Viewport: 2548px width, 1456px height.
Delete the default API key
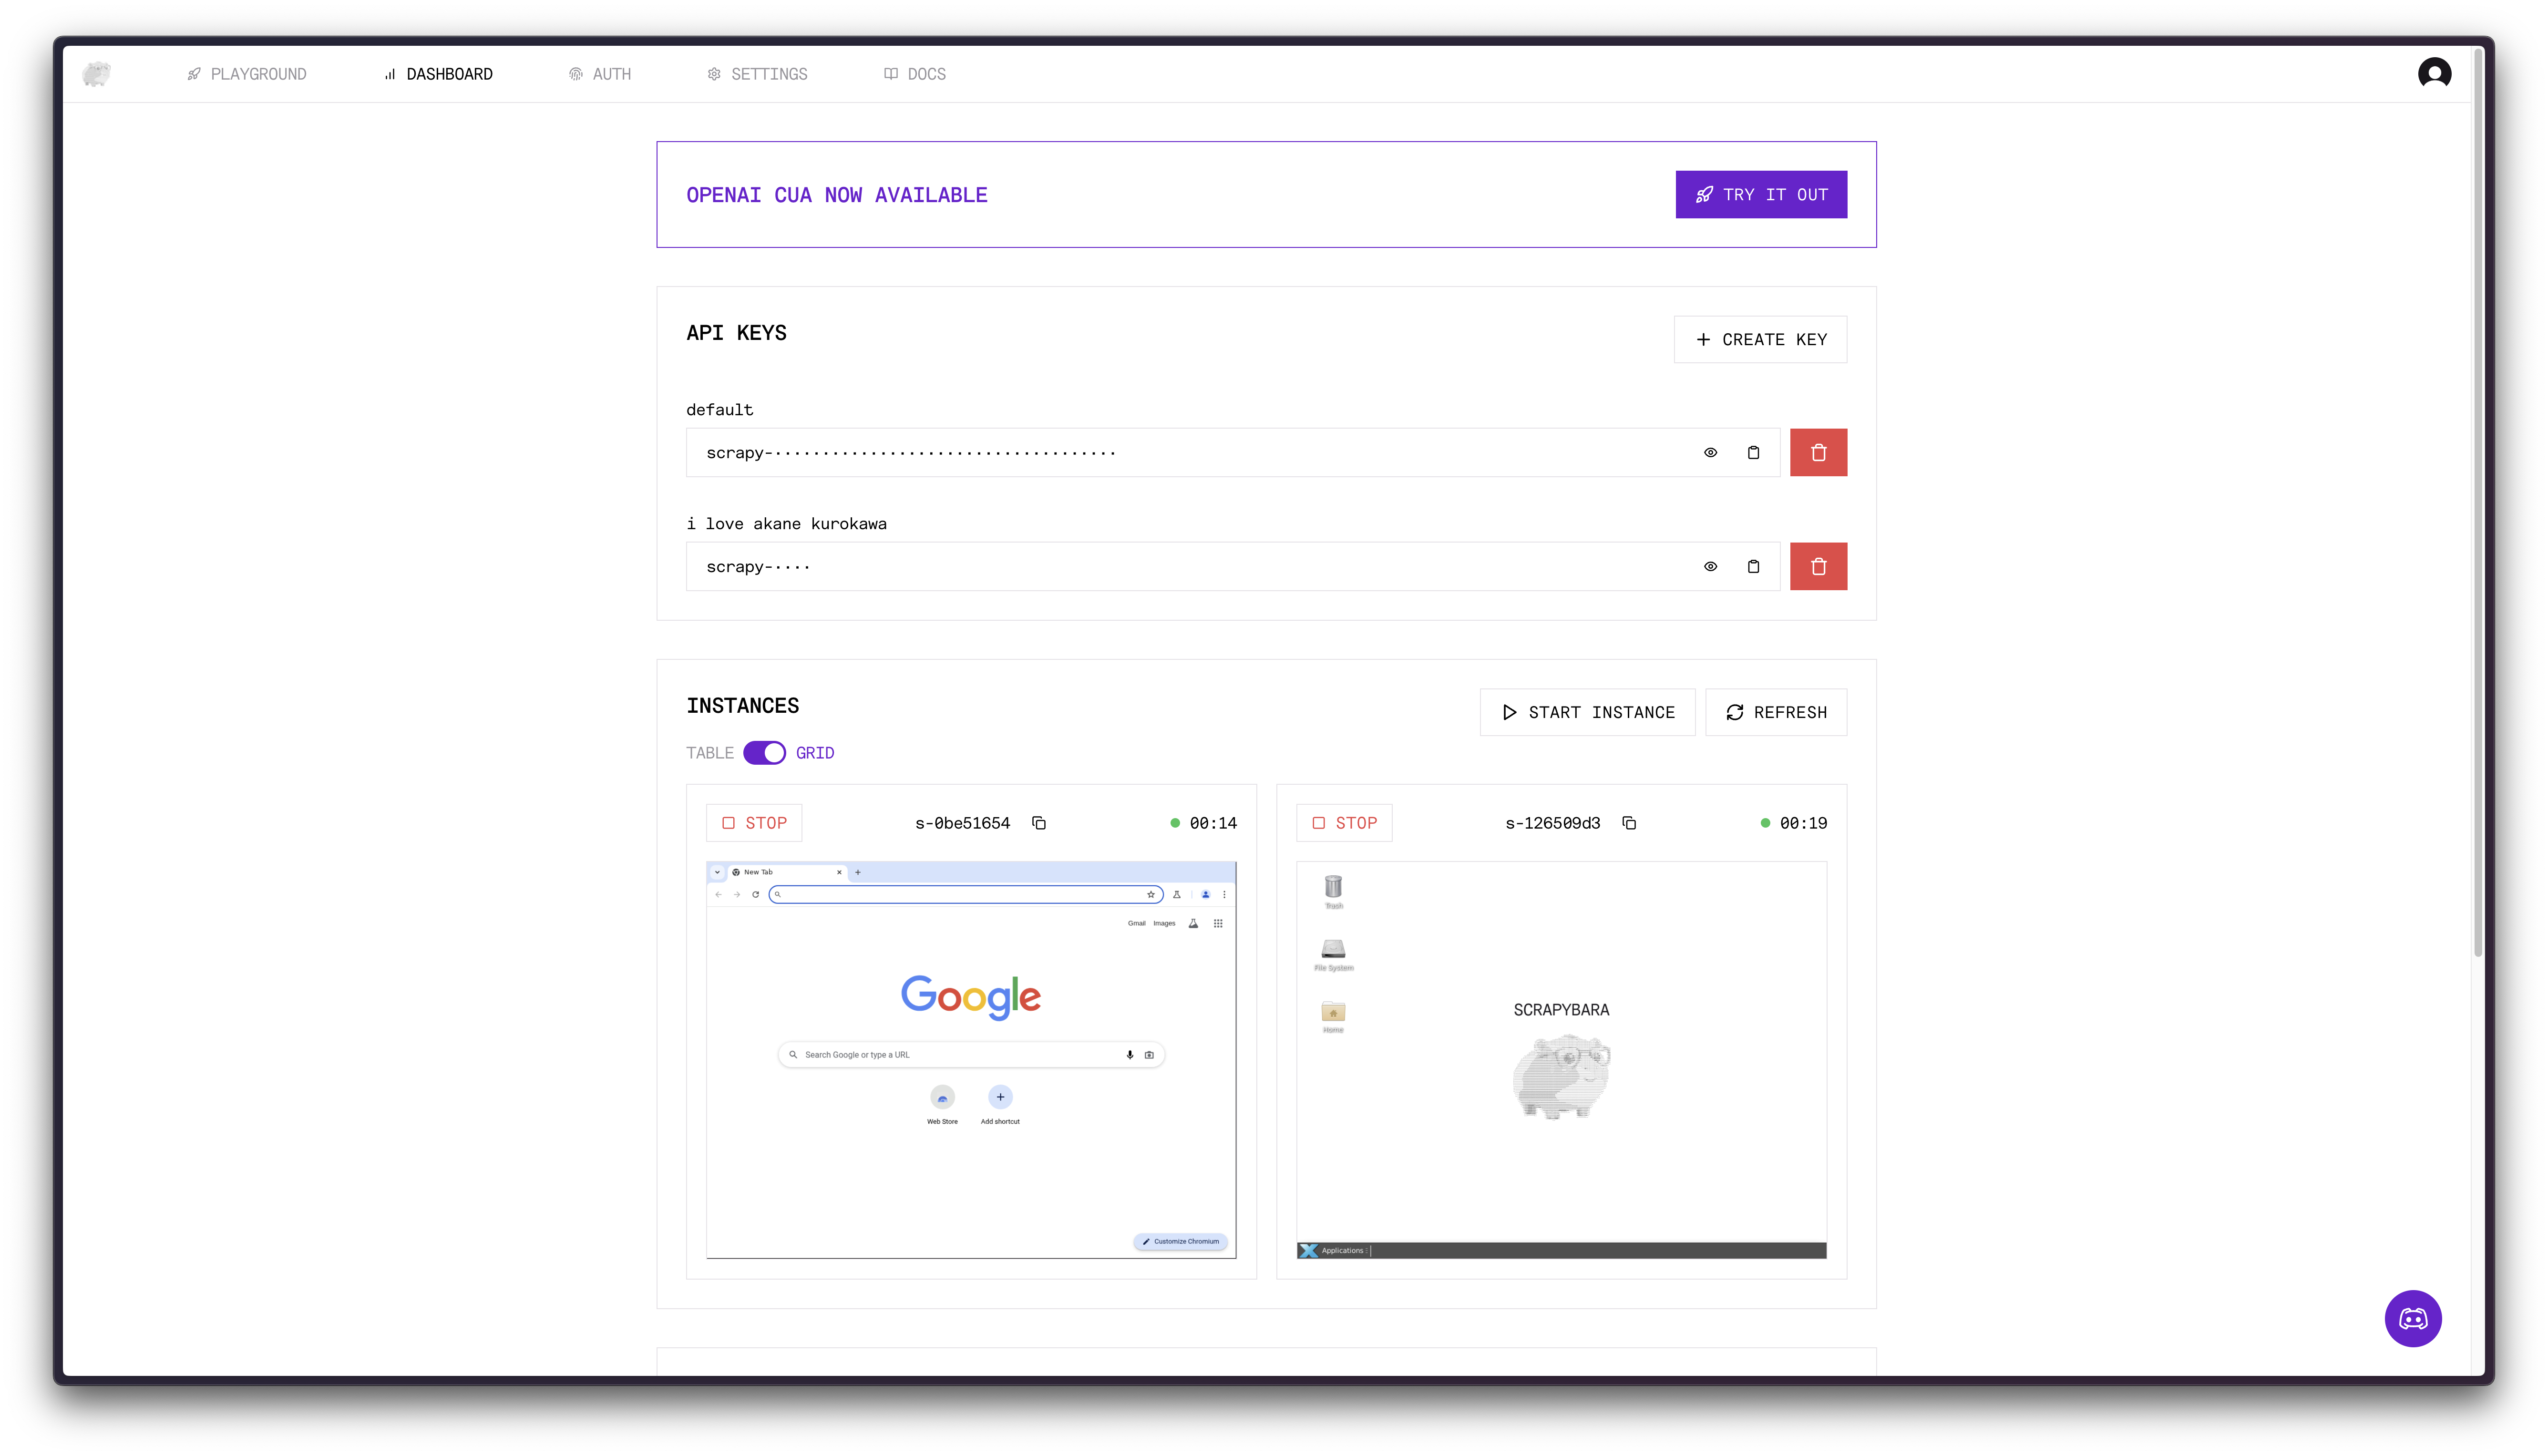(x=1818, y=453)
